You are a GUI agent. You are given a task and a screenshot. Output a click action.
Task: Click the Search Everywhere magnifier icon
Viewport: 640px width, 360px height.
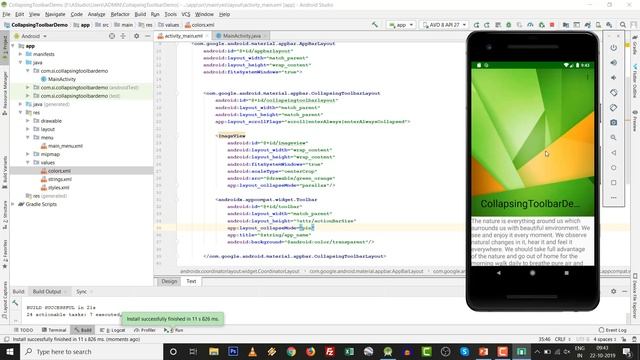coord(623,25)
